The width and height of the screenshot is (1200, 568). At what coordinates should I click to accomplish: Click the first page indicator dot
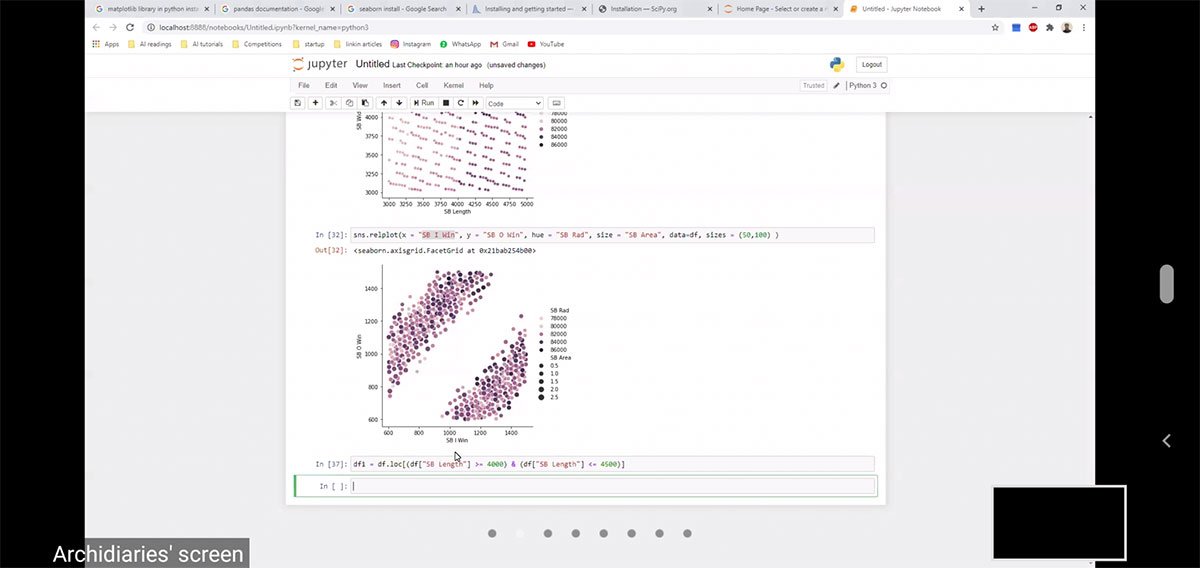pos(492,534)
